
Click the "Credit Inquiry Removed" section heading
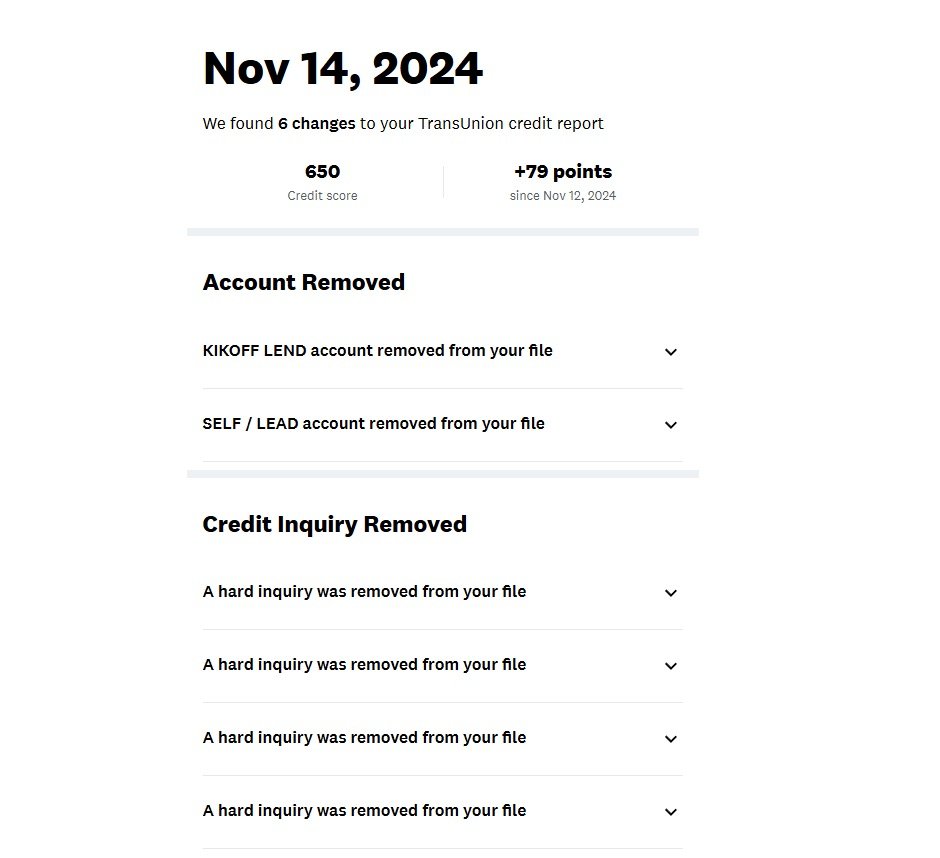[334, 525]
